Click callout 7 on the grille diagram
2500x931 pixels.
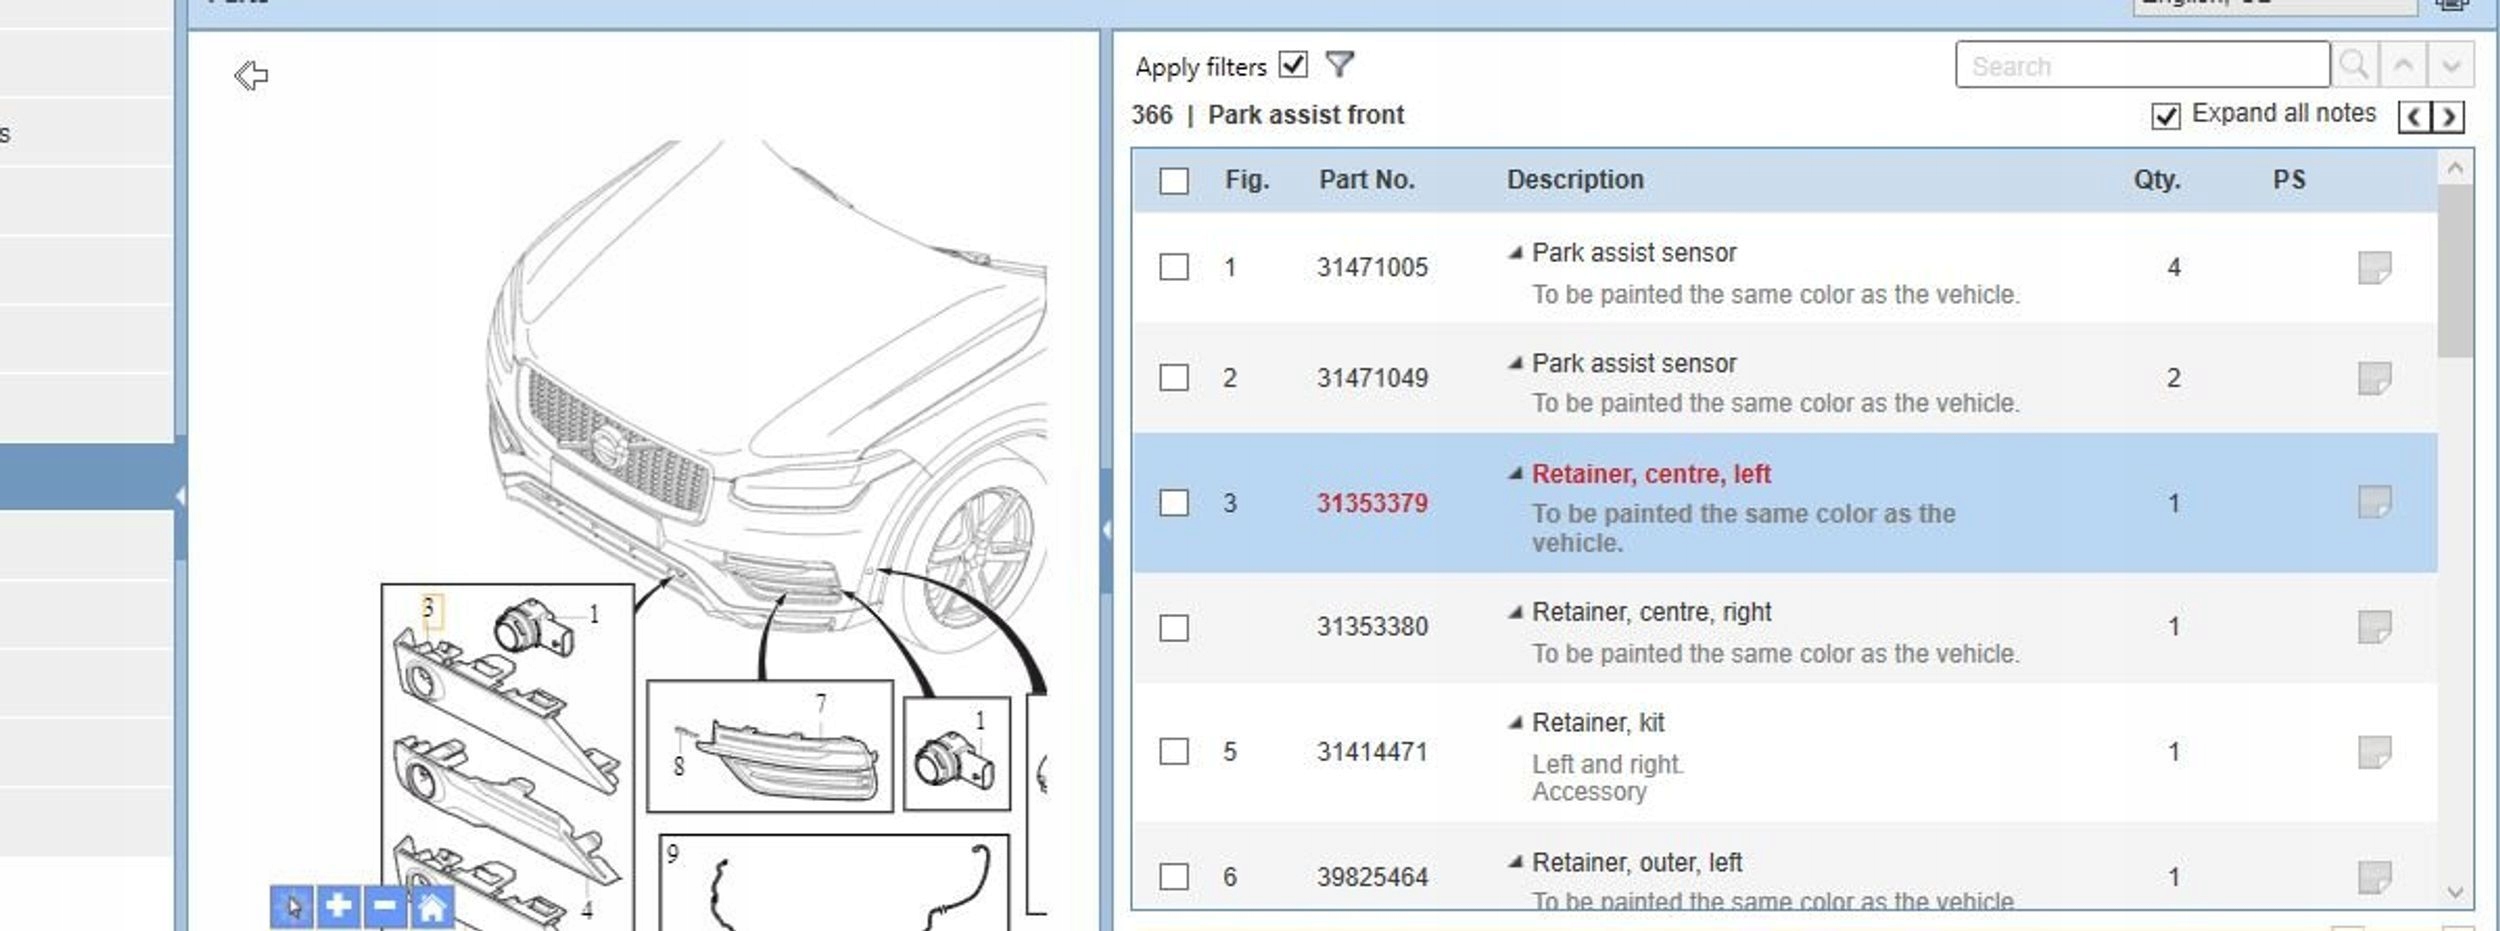(x=820, y=704)
